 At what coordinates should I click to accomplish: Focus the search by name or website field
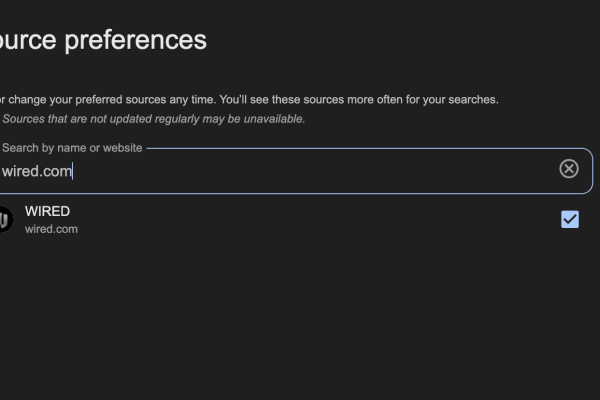pyautogui.click(x=295, y=171)
